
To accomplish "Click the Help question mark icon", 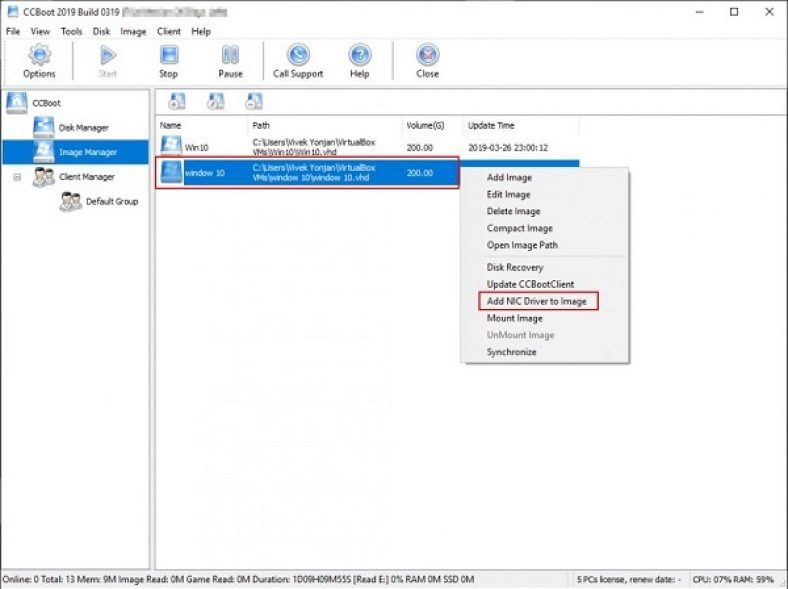I will pos(359,56).
